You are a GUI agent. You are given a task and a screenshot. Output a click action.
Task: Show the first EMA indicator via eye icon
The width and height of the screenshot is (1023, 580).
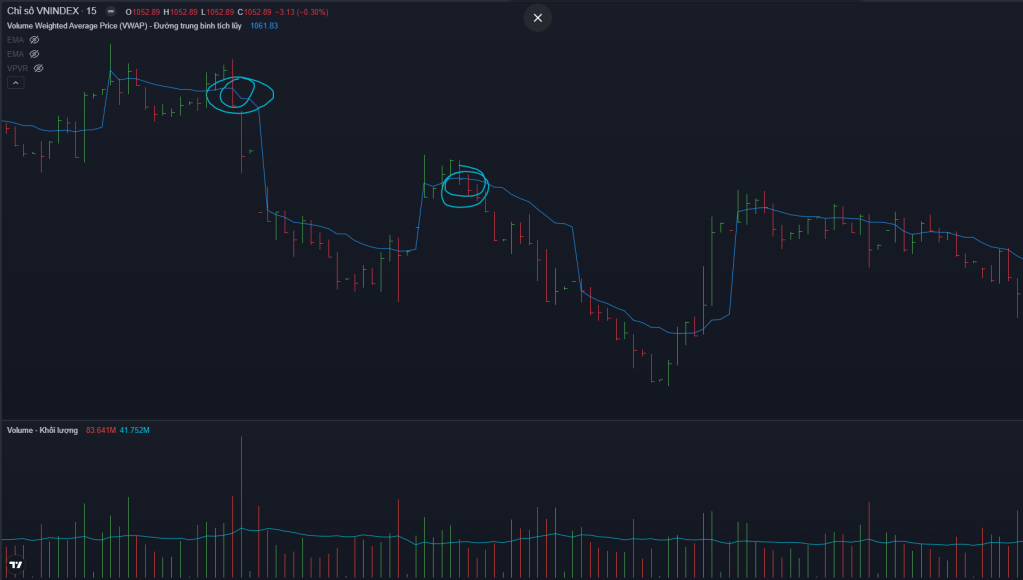pos(34,40)
